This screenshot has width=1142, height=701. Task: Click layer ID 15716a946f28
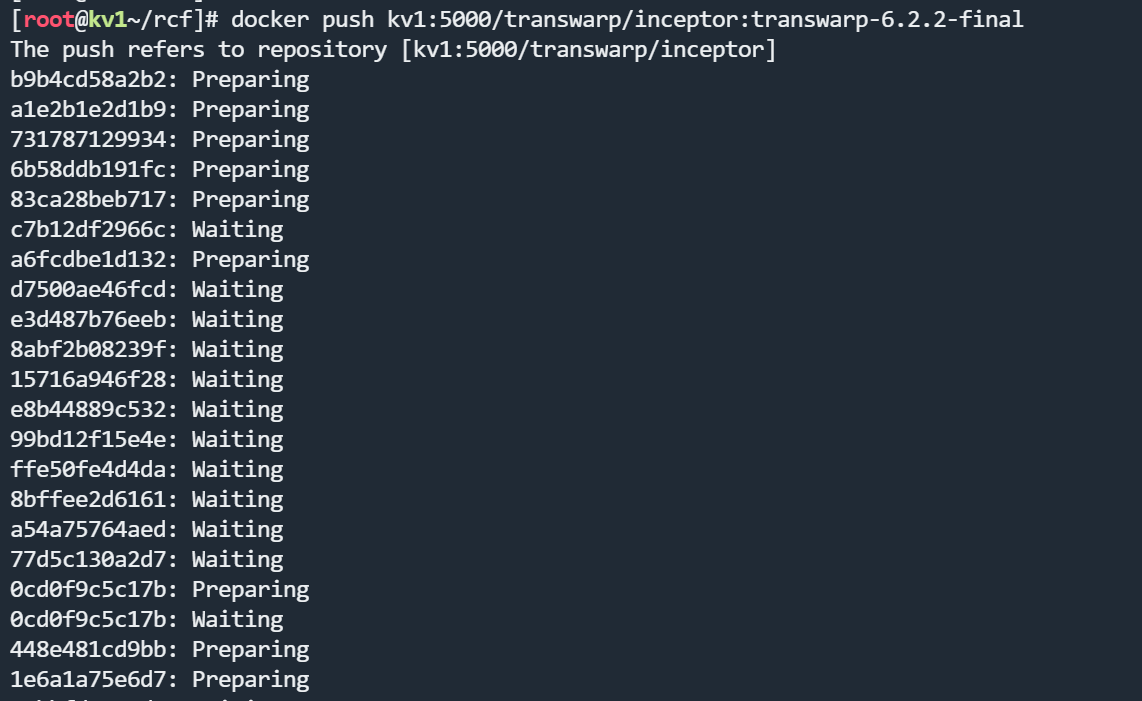coord(94,379)
